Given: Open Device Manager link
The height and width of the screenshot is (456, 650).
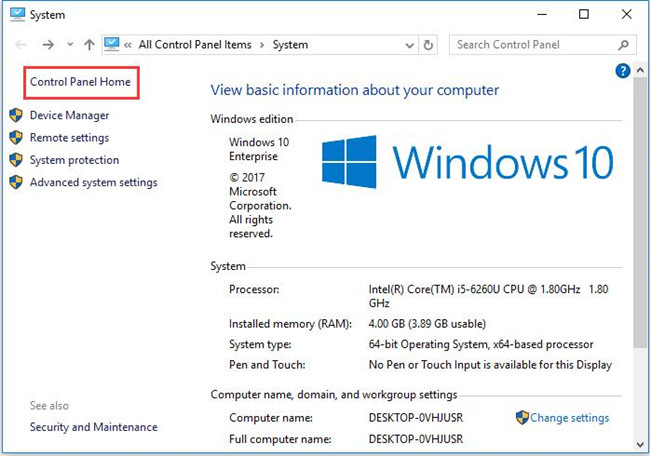Looking at the screenshot, I should click(69, 115).
